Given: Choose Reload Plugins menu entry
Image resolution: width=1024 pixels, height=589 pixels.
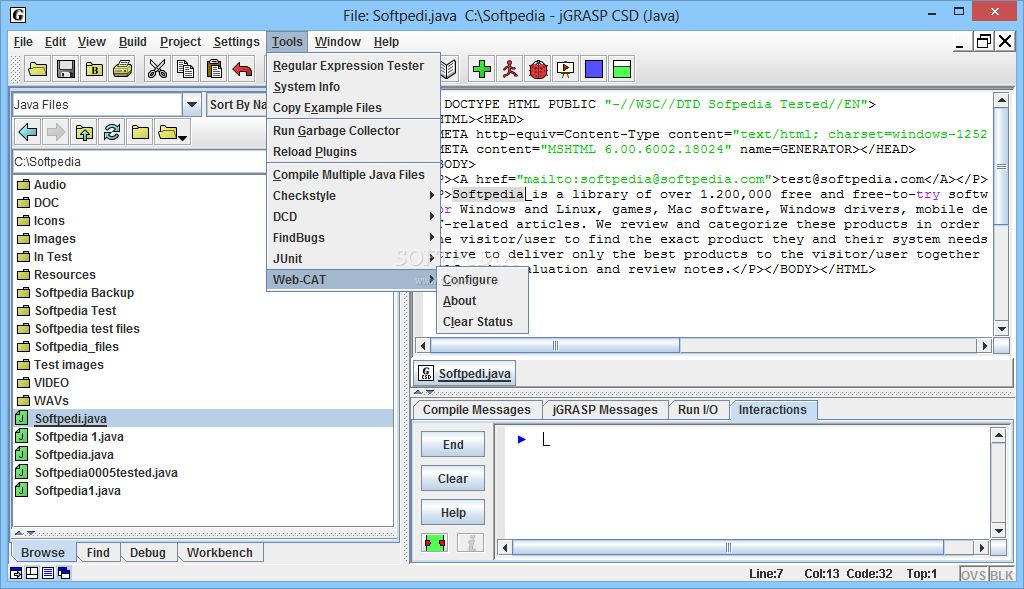Looking at the screenshot, I should (353, 151).
